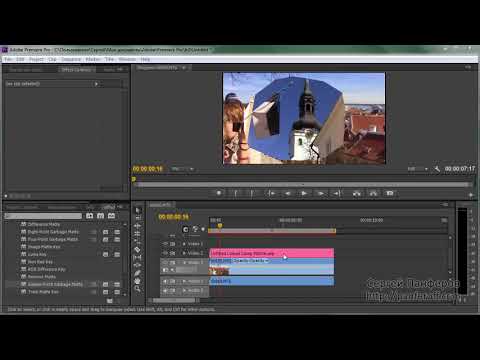Expand the Audio 2 track
Image resolution: width=480 pixels, height=360 pixels.
point(184,291)
